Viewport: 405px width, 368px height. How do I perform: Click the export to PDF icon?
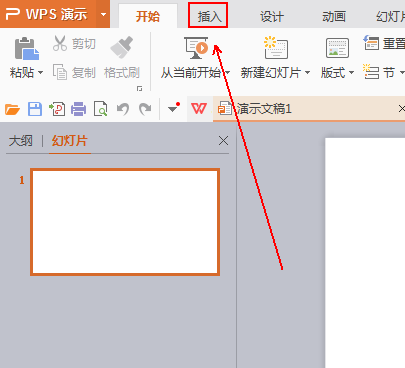57,109
